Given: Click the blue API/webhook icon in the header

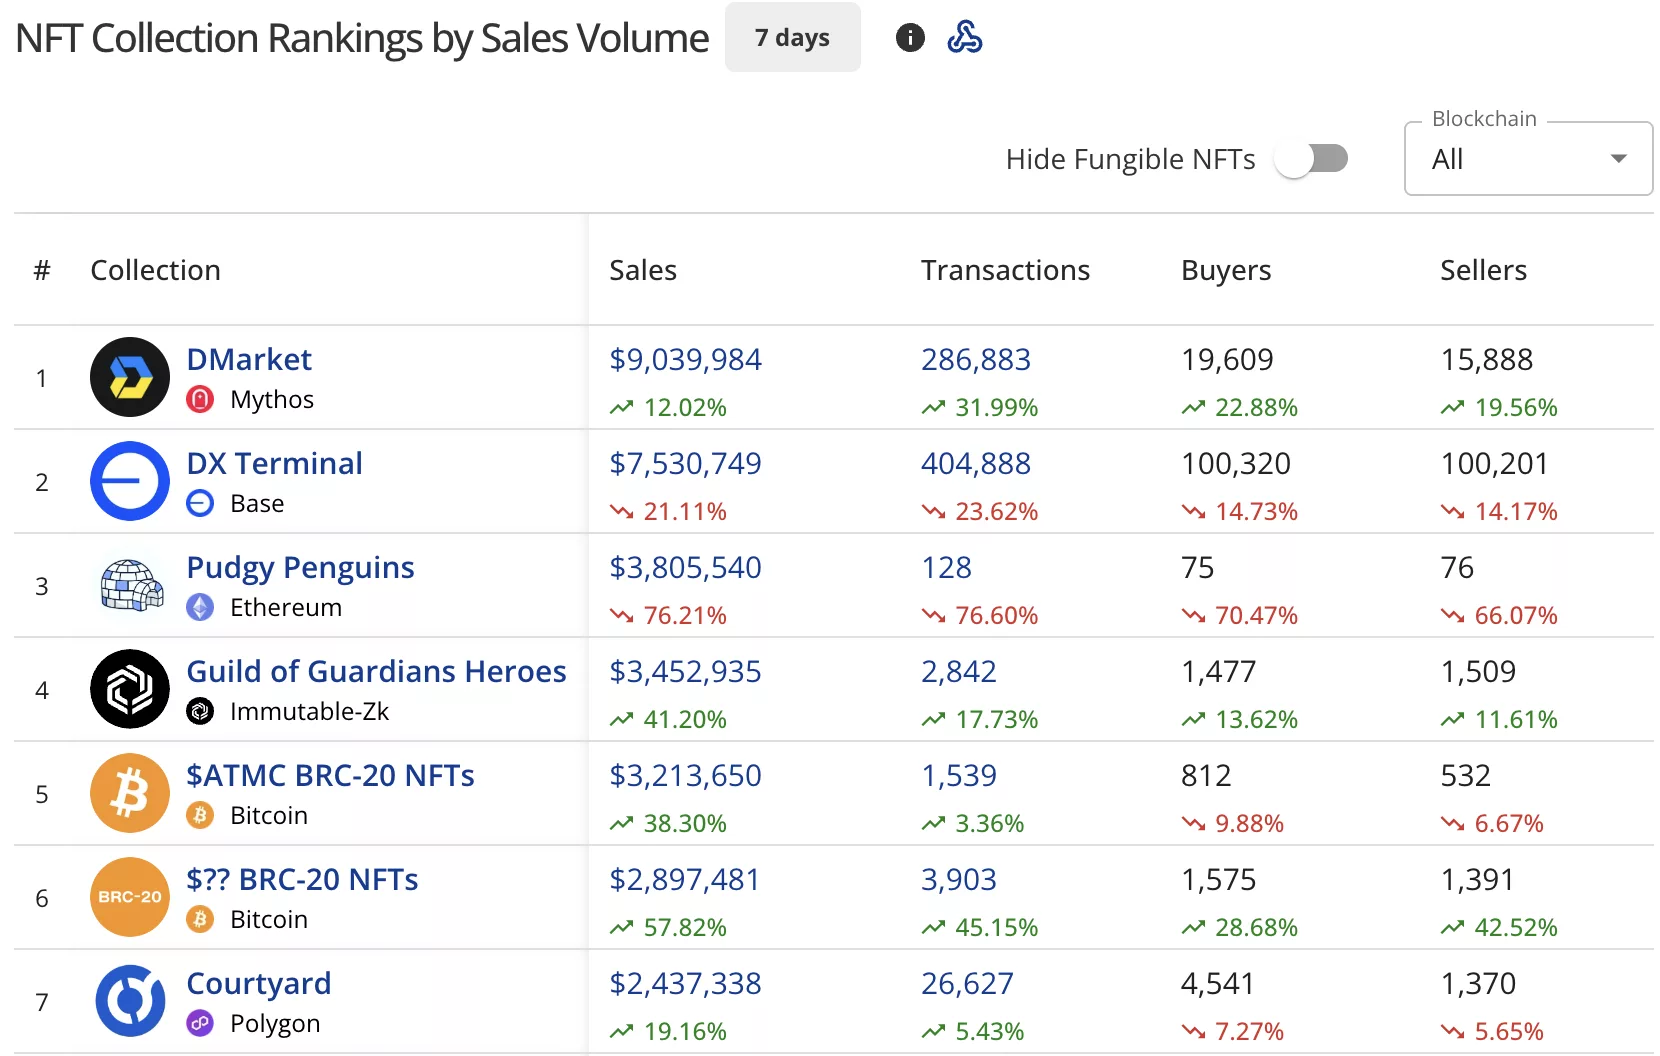Looking at the screenshot, I should tap(966, 37).
